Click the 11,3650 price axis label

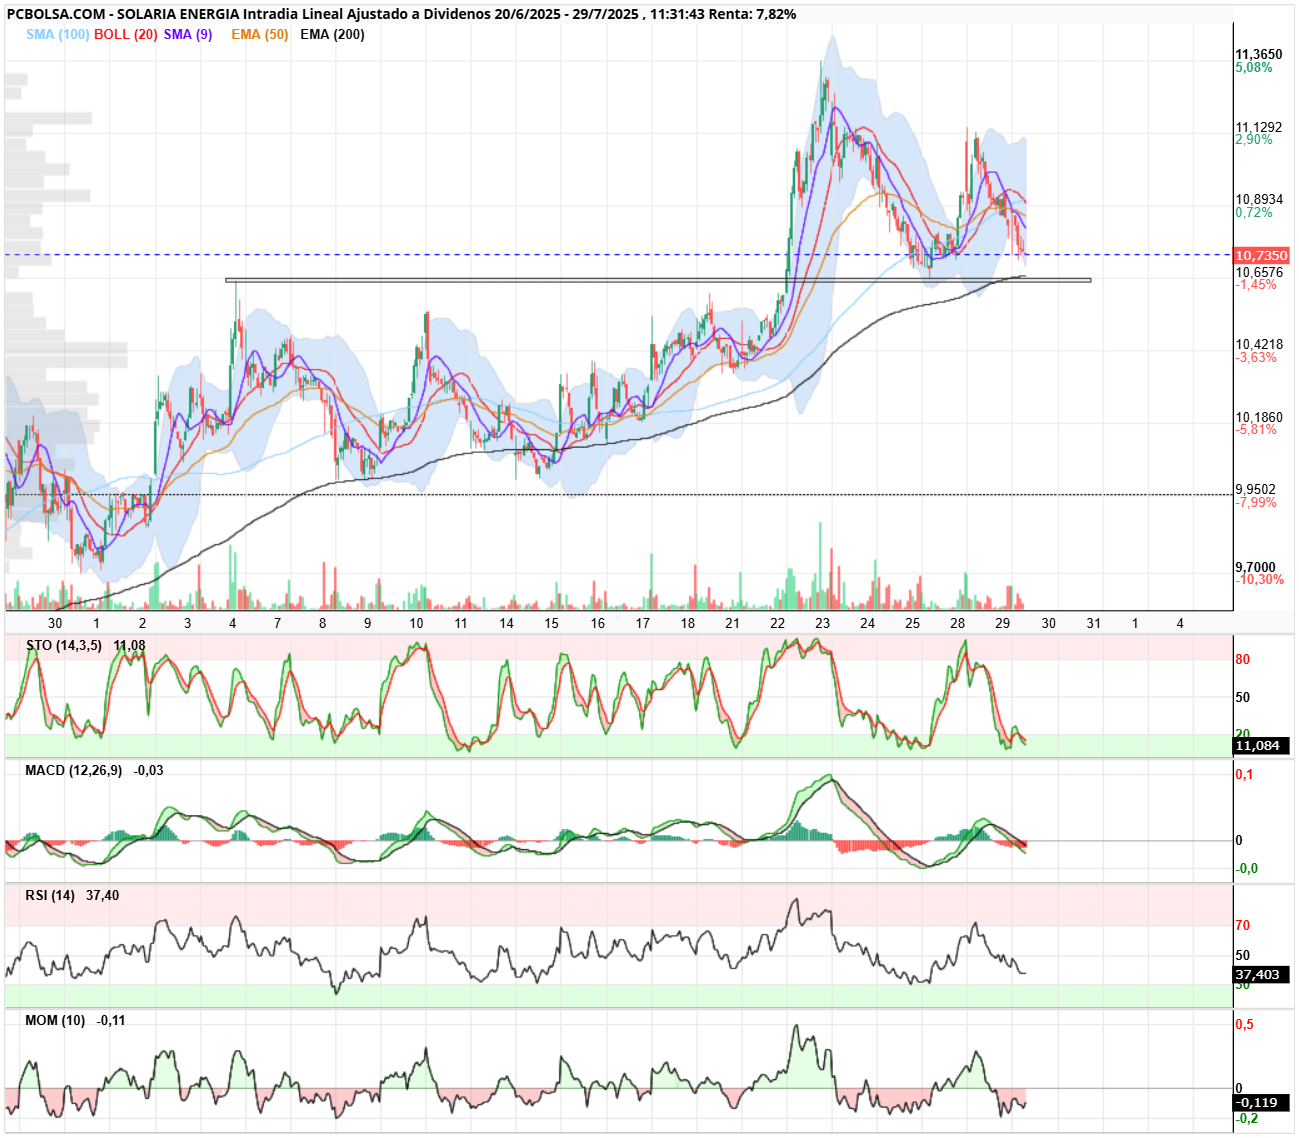pos(1259,55)
